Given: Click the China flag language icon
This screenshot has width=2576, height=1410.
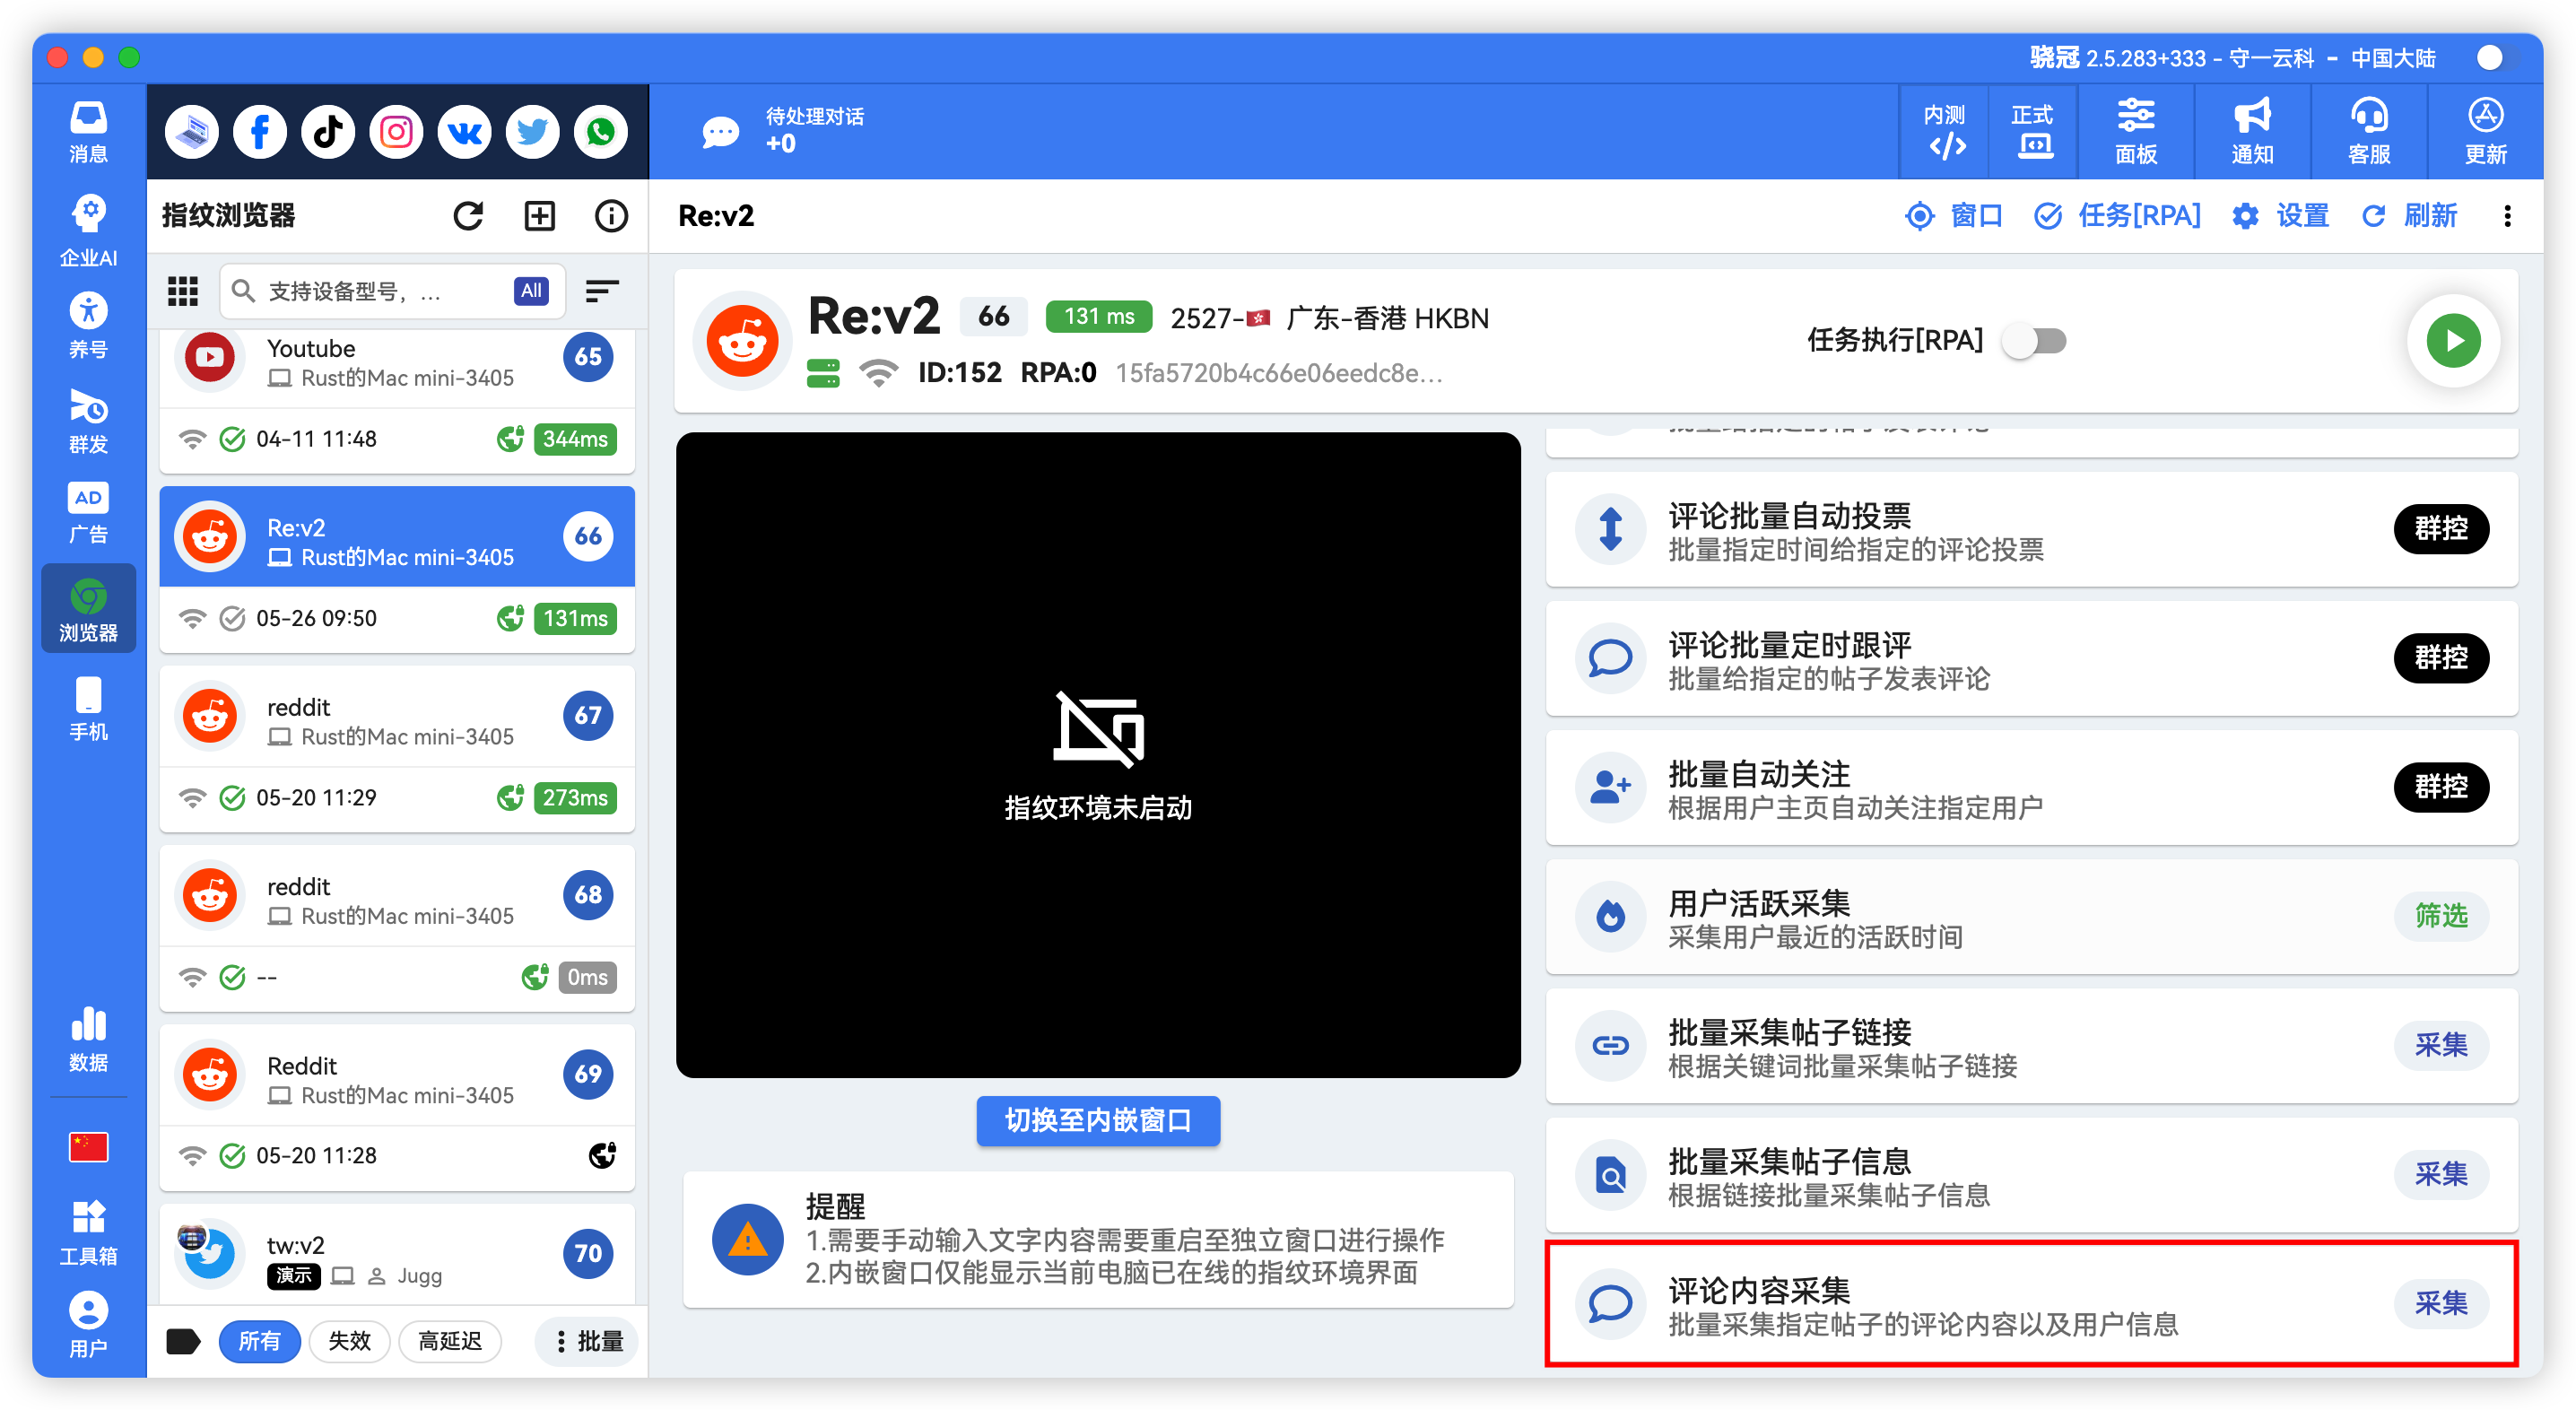Looking at the screenshot, I should pyautogui.click(x=88, y=1147).
